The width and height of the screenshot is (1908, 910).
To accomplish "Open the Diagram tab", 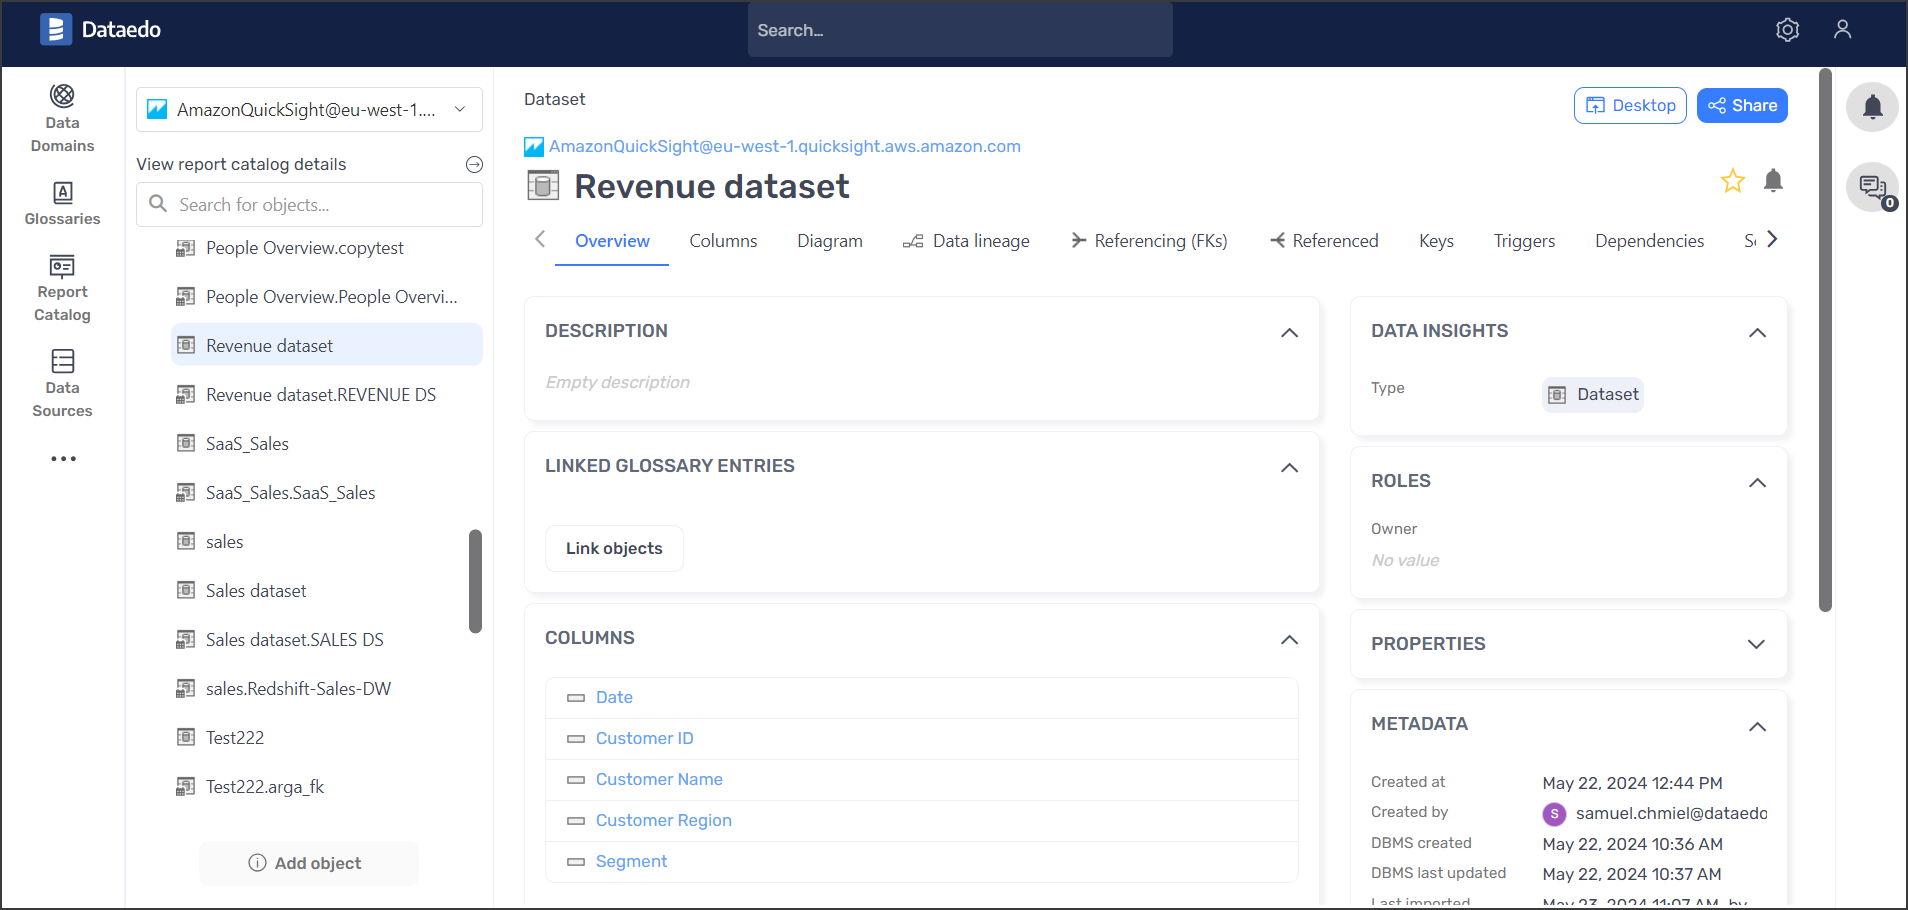I will [x=830, y=241].
